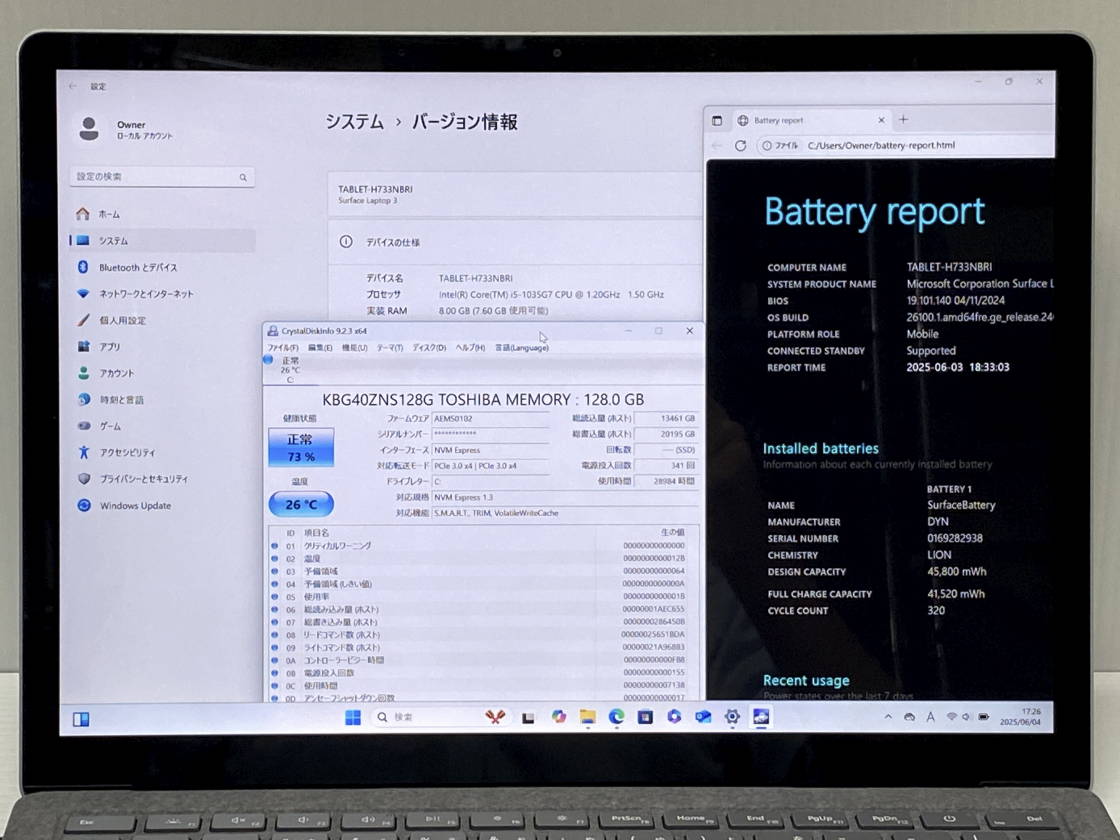Click the SurfaceBattery name in the report
Viewport: 1120px width, 840px height.
961,505
